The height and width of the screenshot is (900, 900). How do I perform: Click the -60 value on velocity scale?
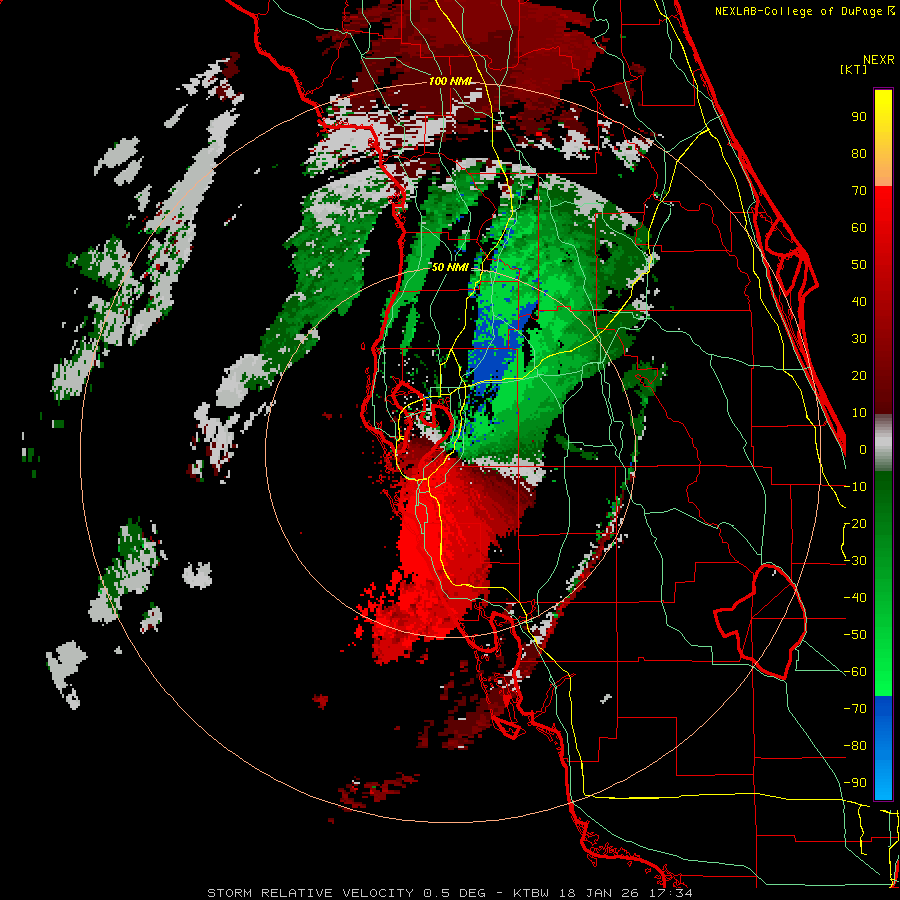coord(855,672)
